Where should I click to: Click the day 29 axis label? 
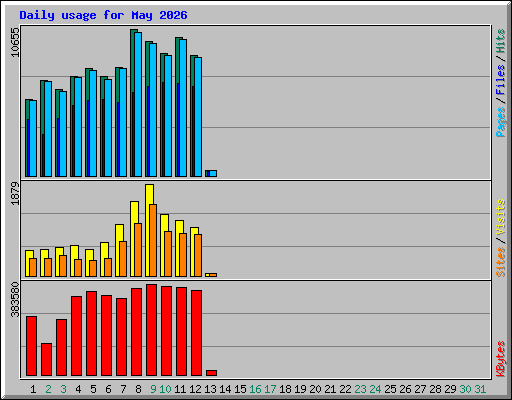click(x=450, y=389)
